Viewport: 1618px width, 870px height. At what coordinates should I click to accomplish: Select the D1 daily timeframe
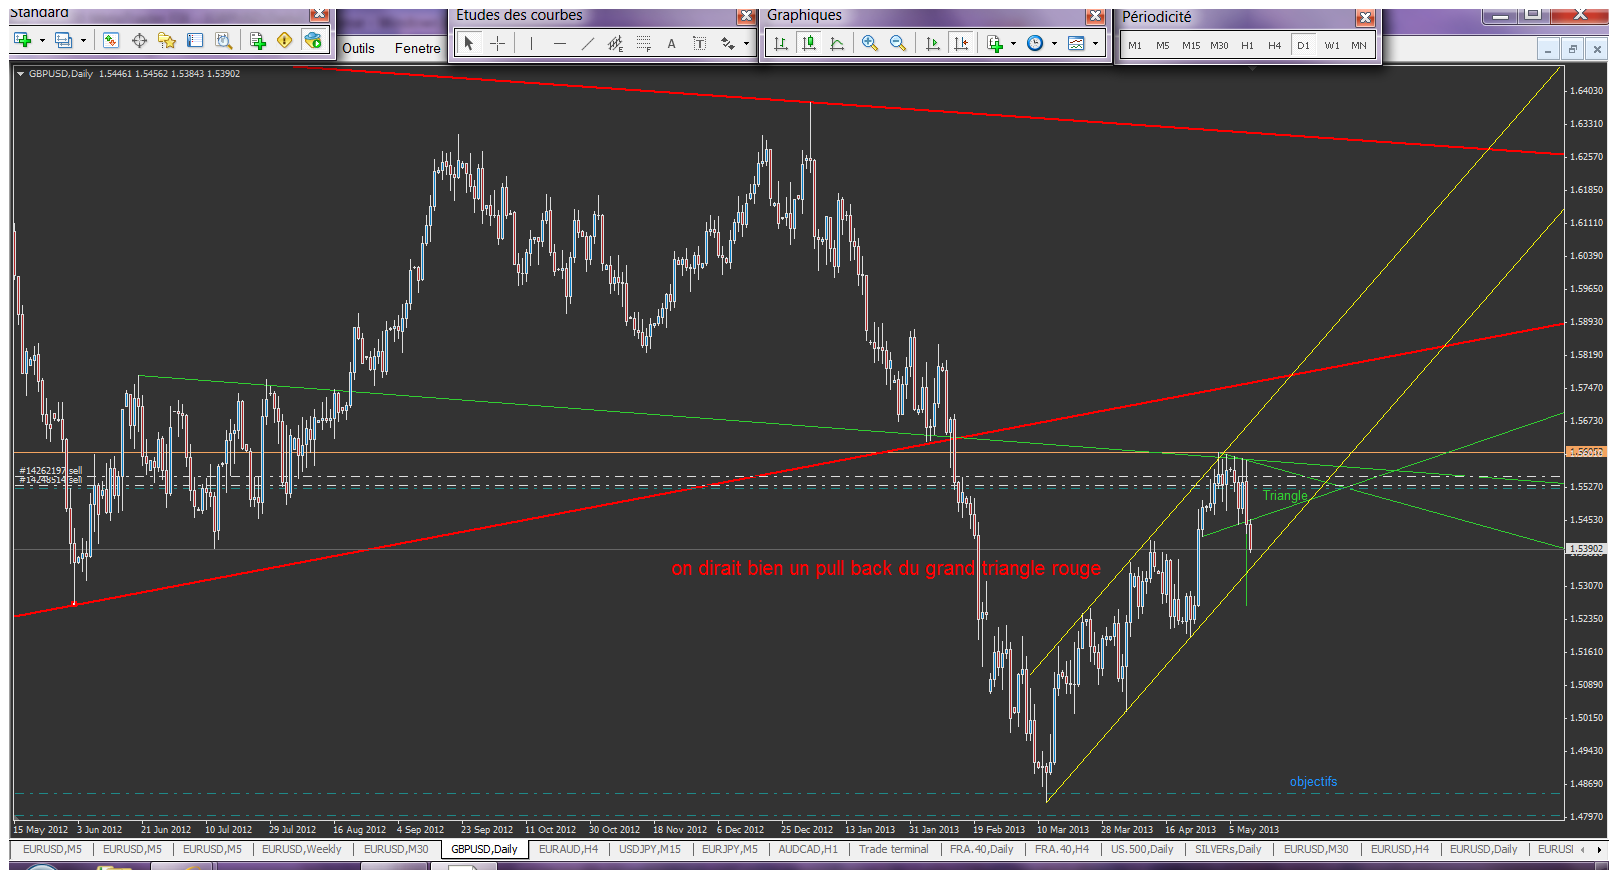(x=1303, y=45)
